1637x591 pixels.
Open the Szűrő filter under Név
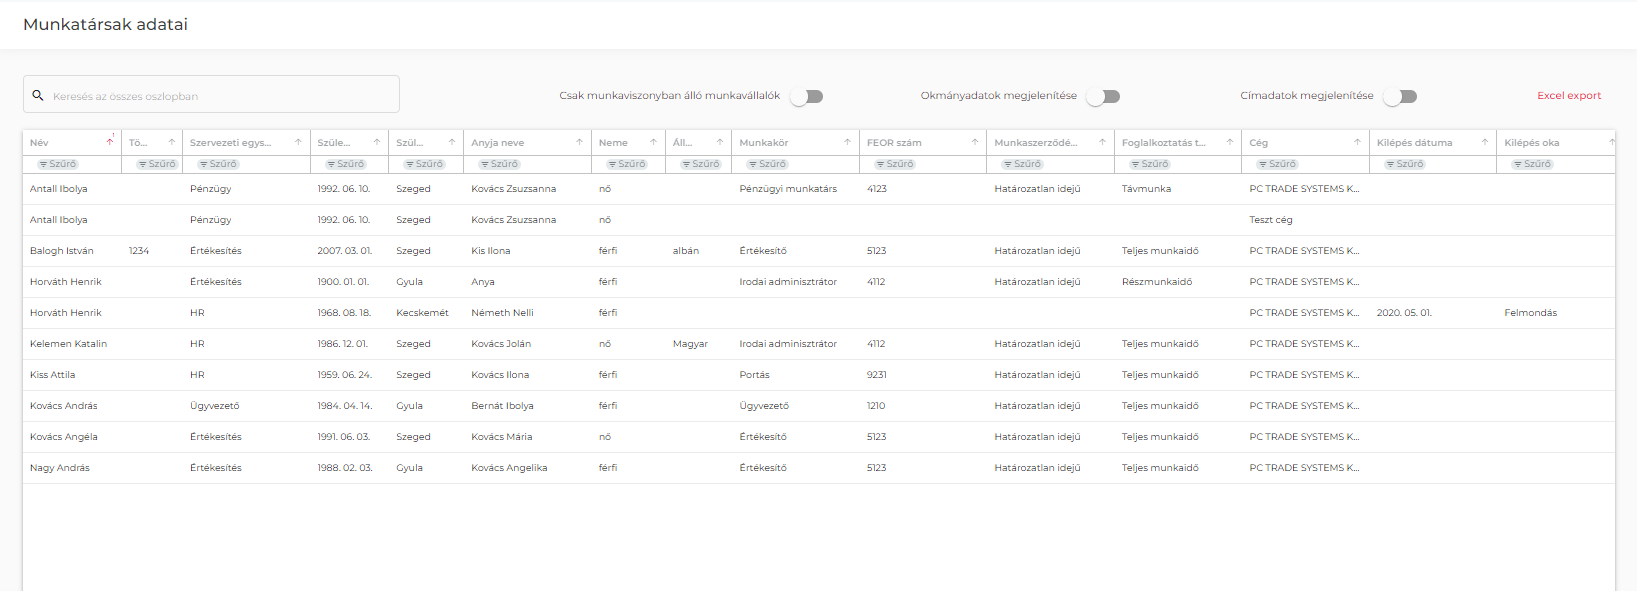(58, 164)
